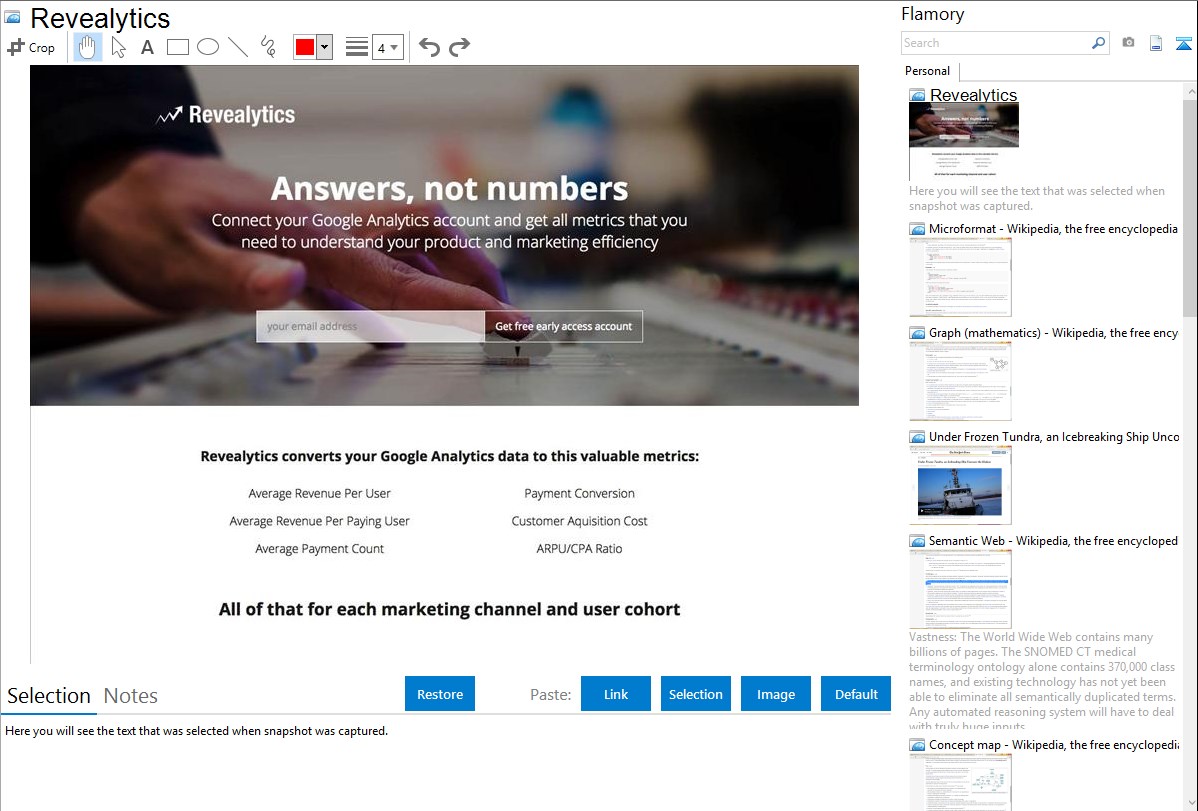The image size is (1198, 811).
Task: Open the Revealytics snapshot thumbnail
Action: point(963,141)
